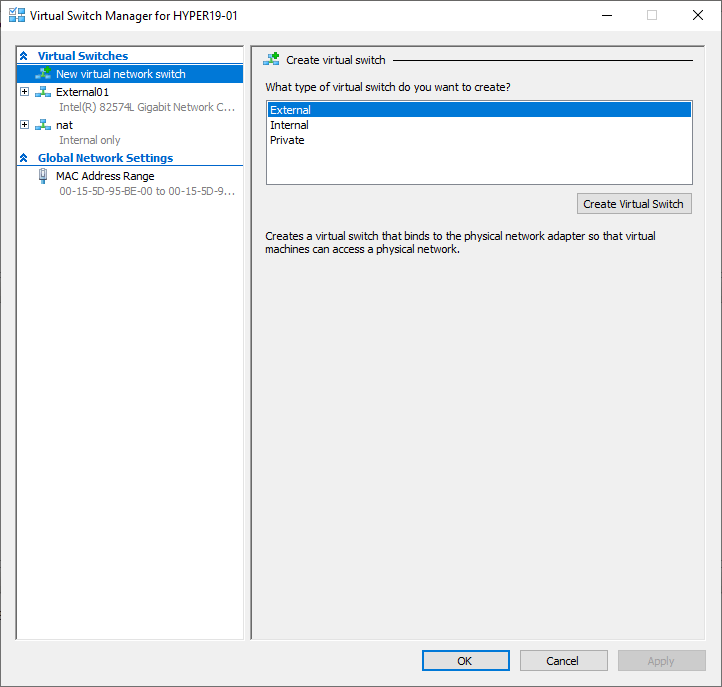This screenshot has height=687, width=722.
Task: Select Internal switch type in list
Action: 479,125
